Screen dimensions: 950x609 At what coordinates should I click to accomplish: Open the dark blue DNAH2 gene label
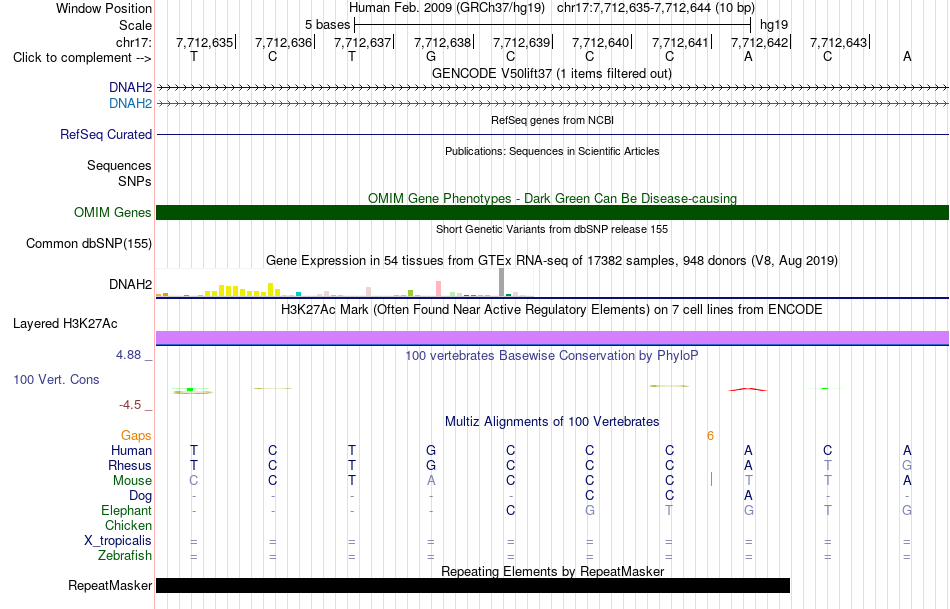[130, 88]
